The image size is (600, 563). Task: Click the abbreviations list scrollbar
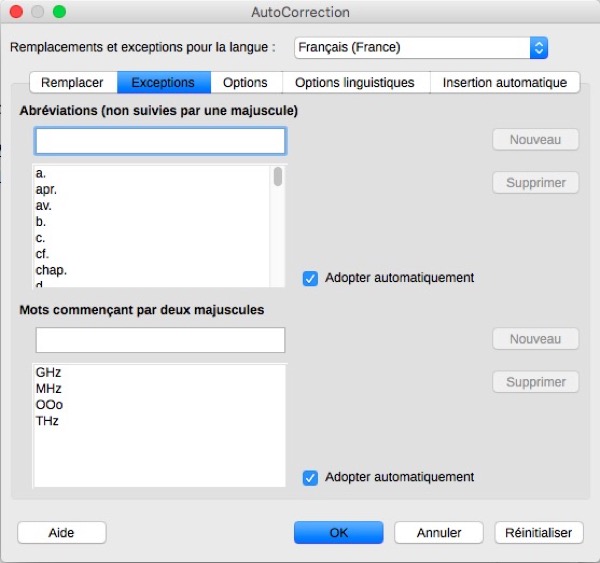[x=278, y=178]
